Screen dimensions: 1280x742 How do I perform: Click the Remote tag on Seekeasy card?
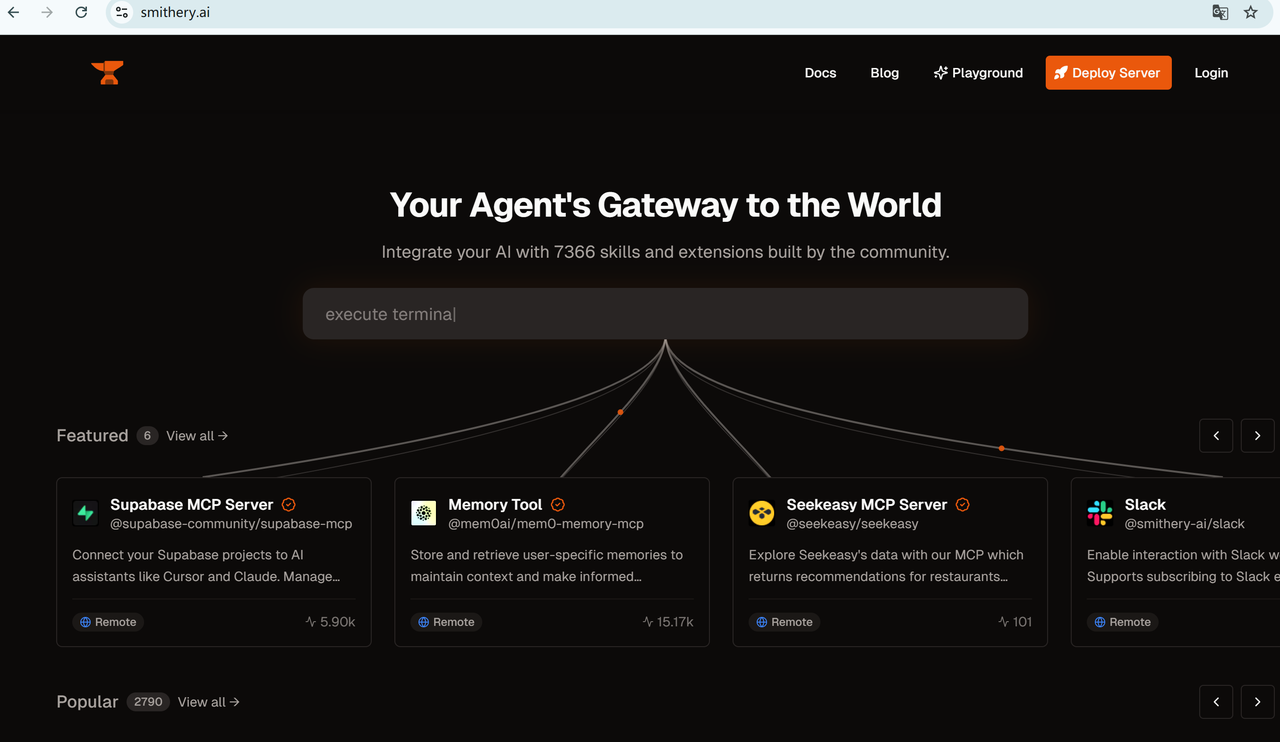[x=784, y=622]
